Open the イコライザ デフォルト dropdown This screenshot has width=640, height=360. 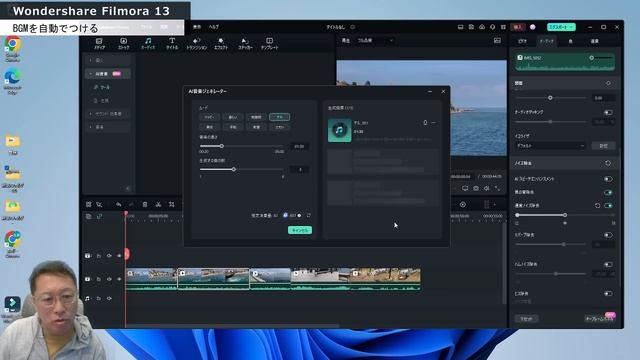pyautogui.click(x=550, y=146)
